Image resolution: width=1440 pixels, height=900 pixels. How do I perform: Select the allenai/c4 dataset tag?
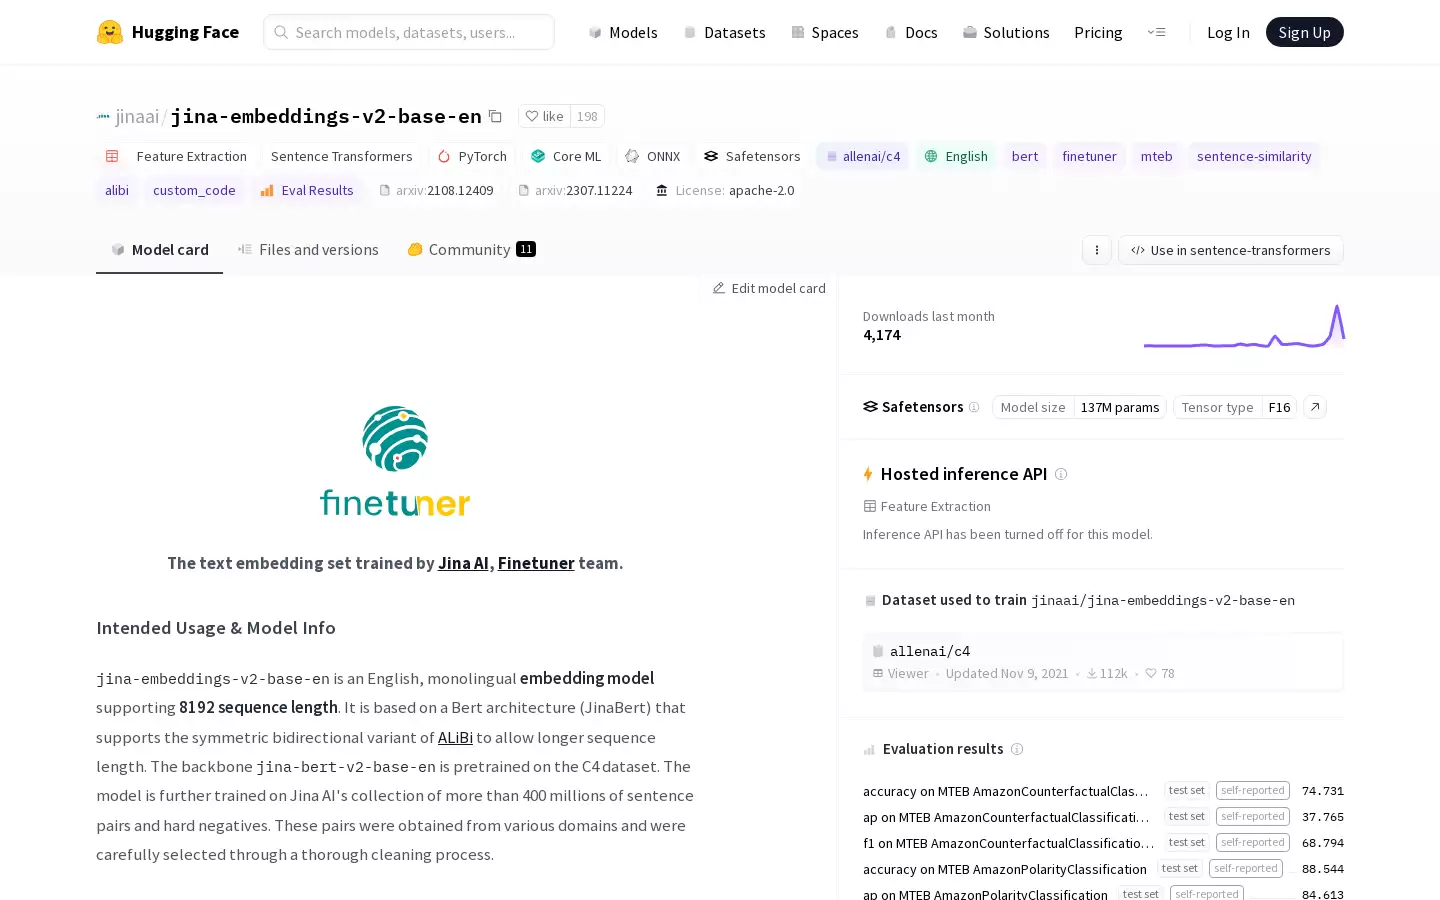pyautogui.click(x=863, y=156)
